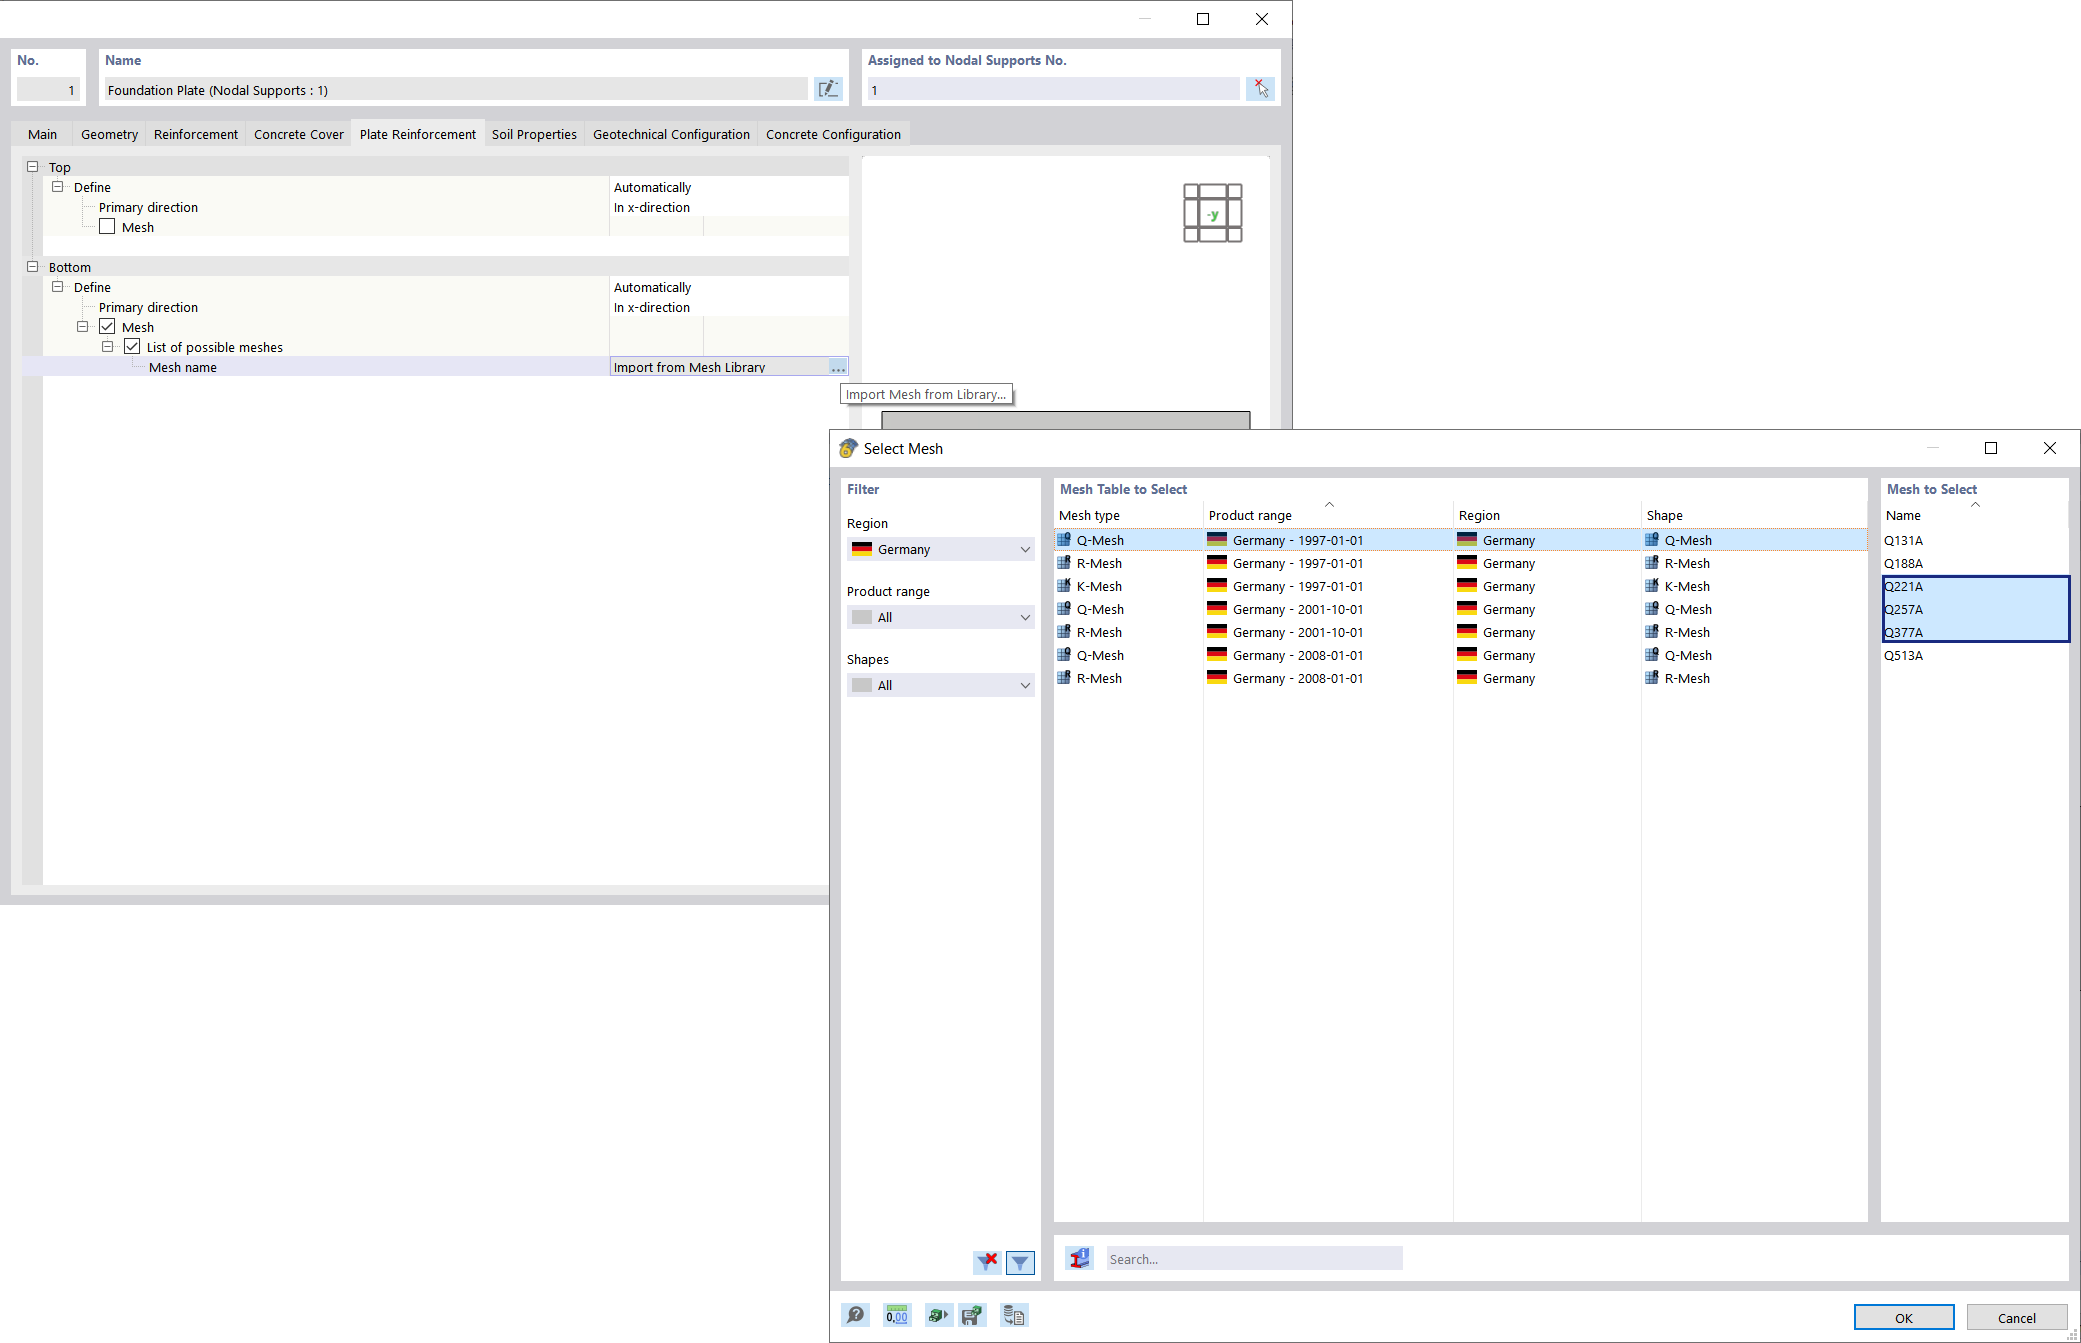
Task: Open the Product range filter dropdown
Action: click(x=940, y=617)
